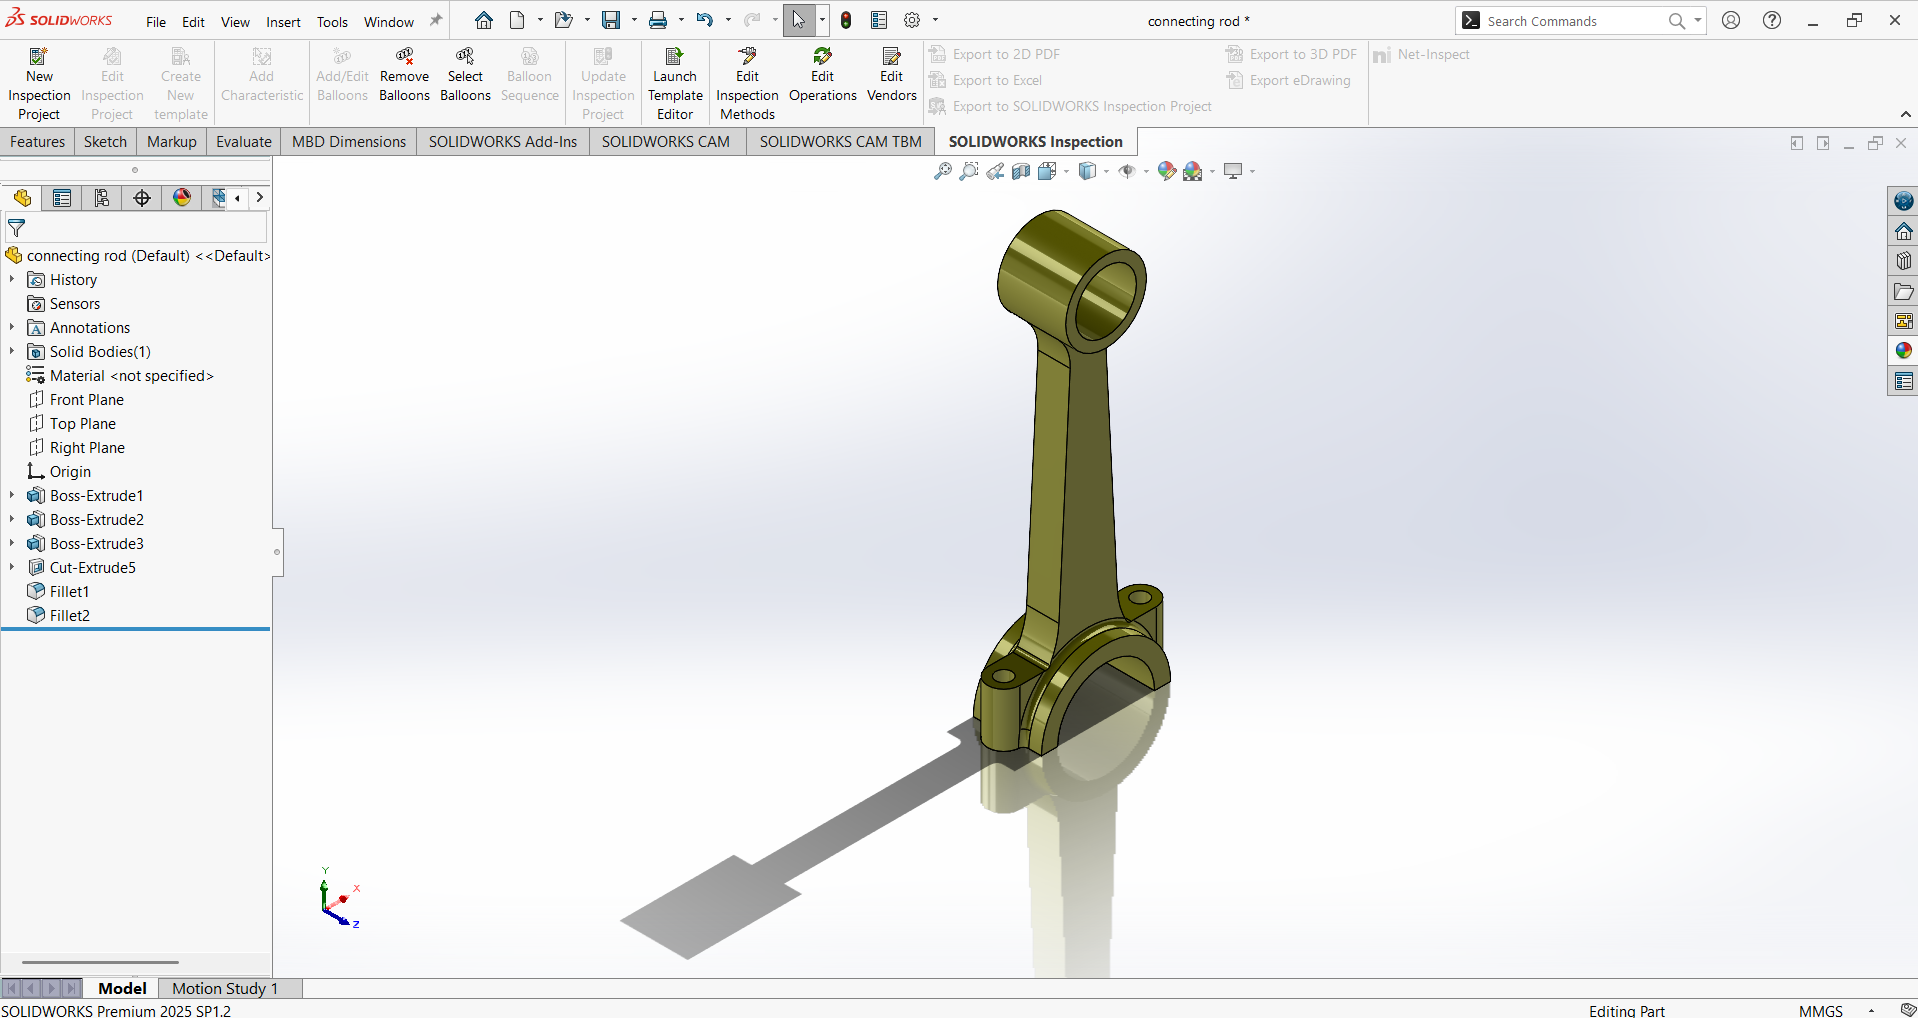Toggle the rebuild traffic light icon

(846, 20)
